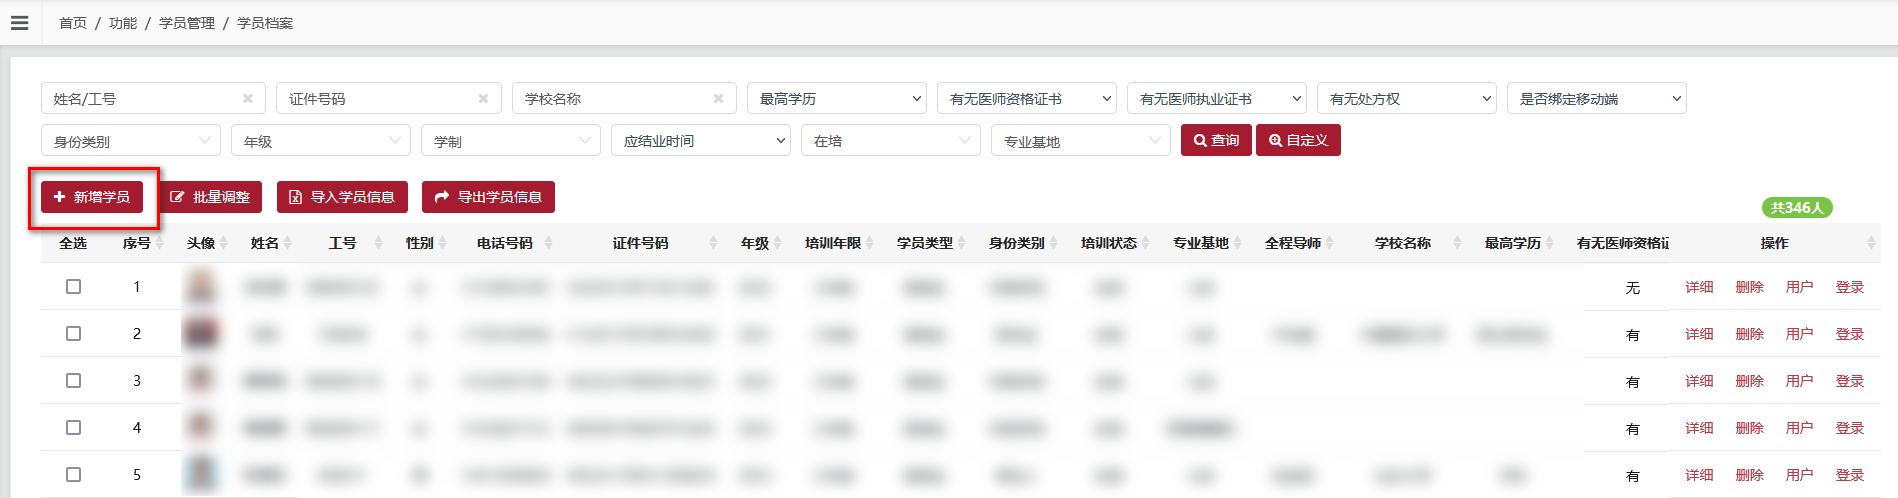Tick the checkbox for row 1
The height and width of the screenshot is (498, 1898).
73,287
